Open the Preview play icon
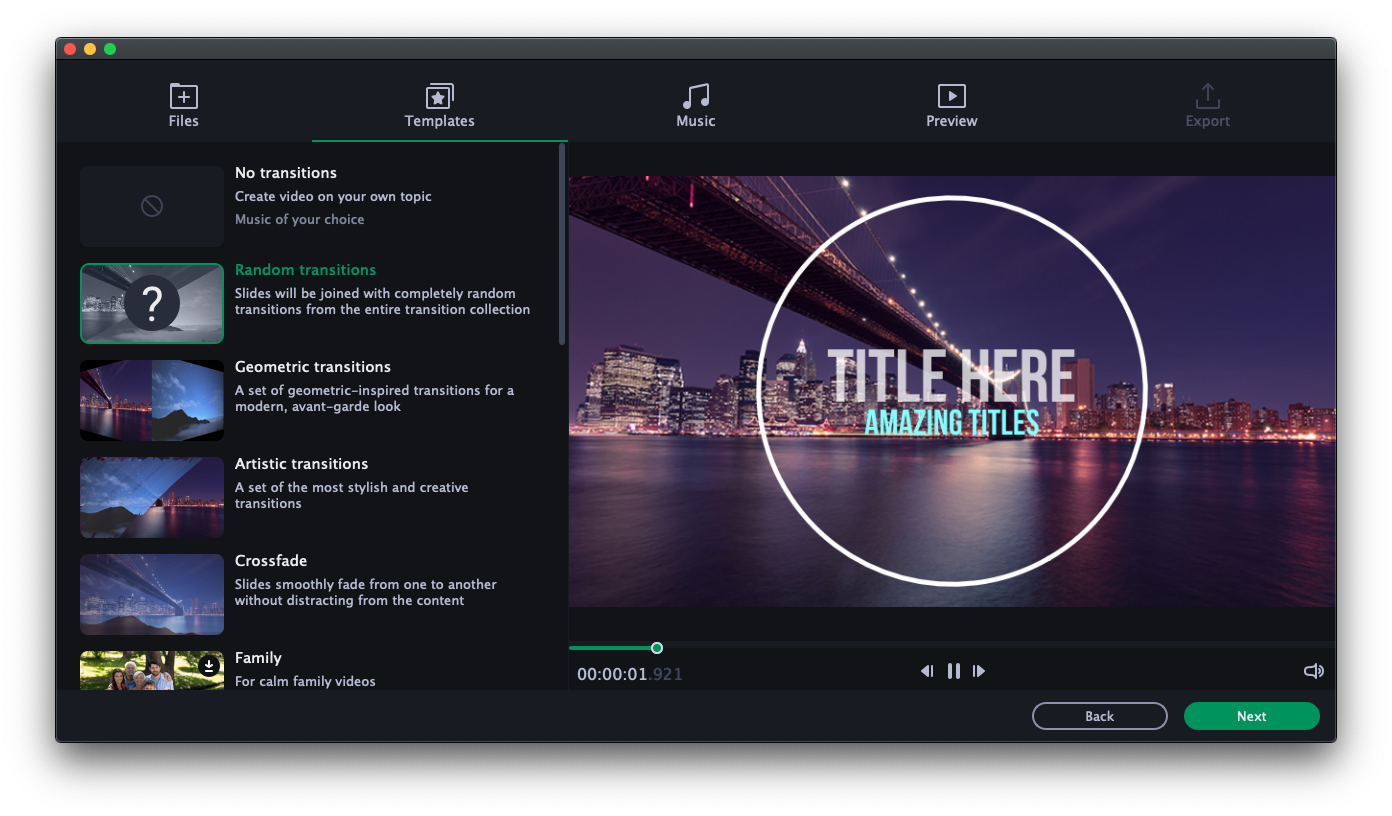The height and width of the screenshot is (816, 1392). [x=951, y=96]
